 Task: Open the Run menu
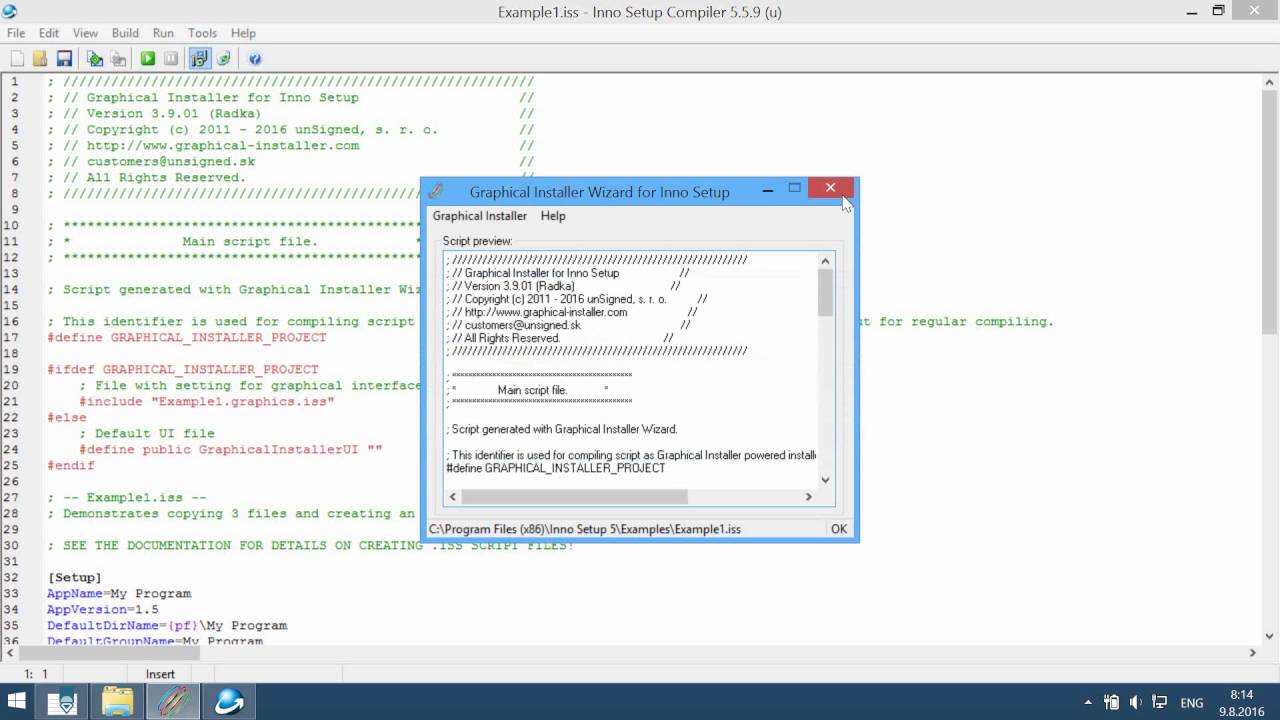coord(163,32)
